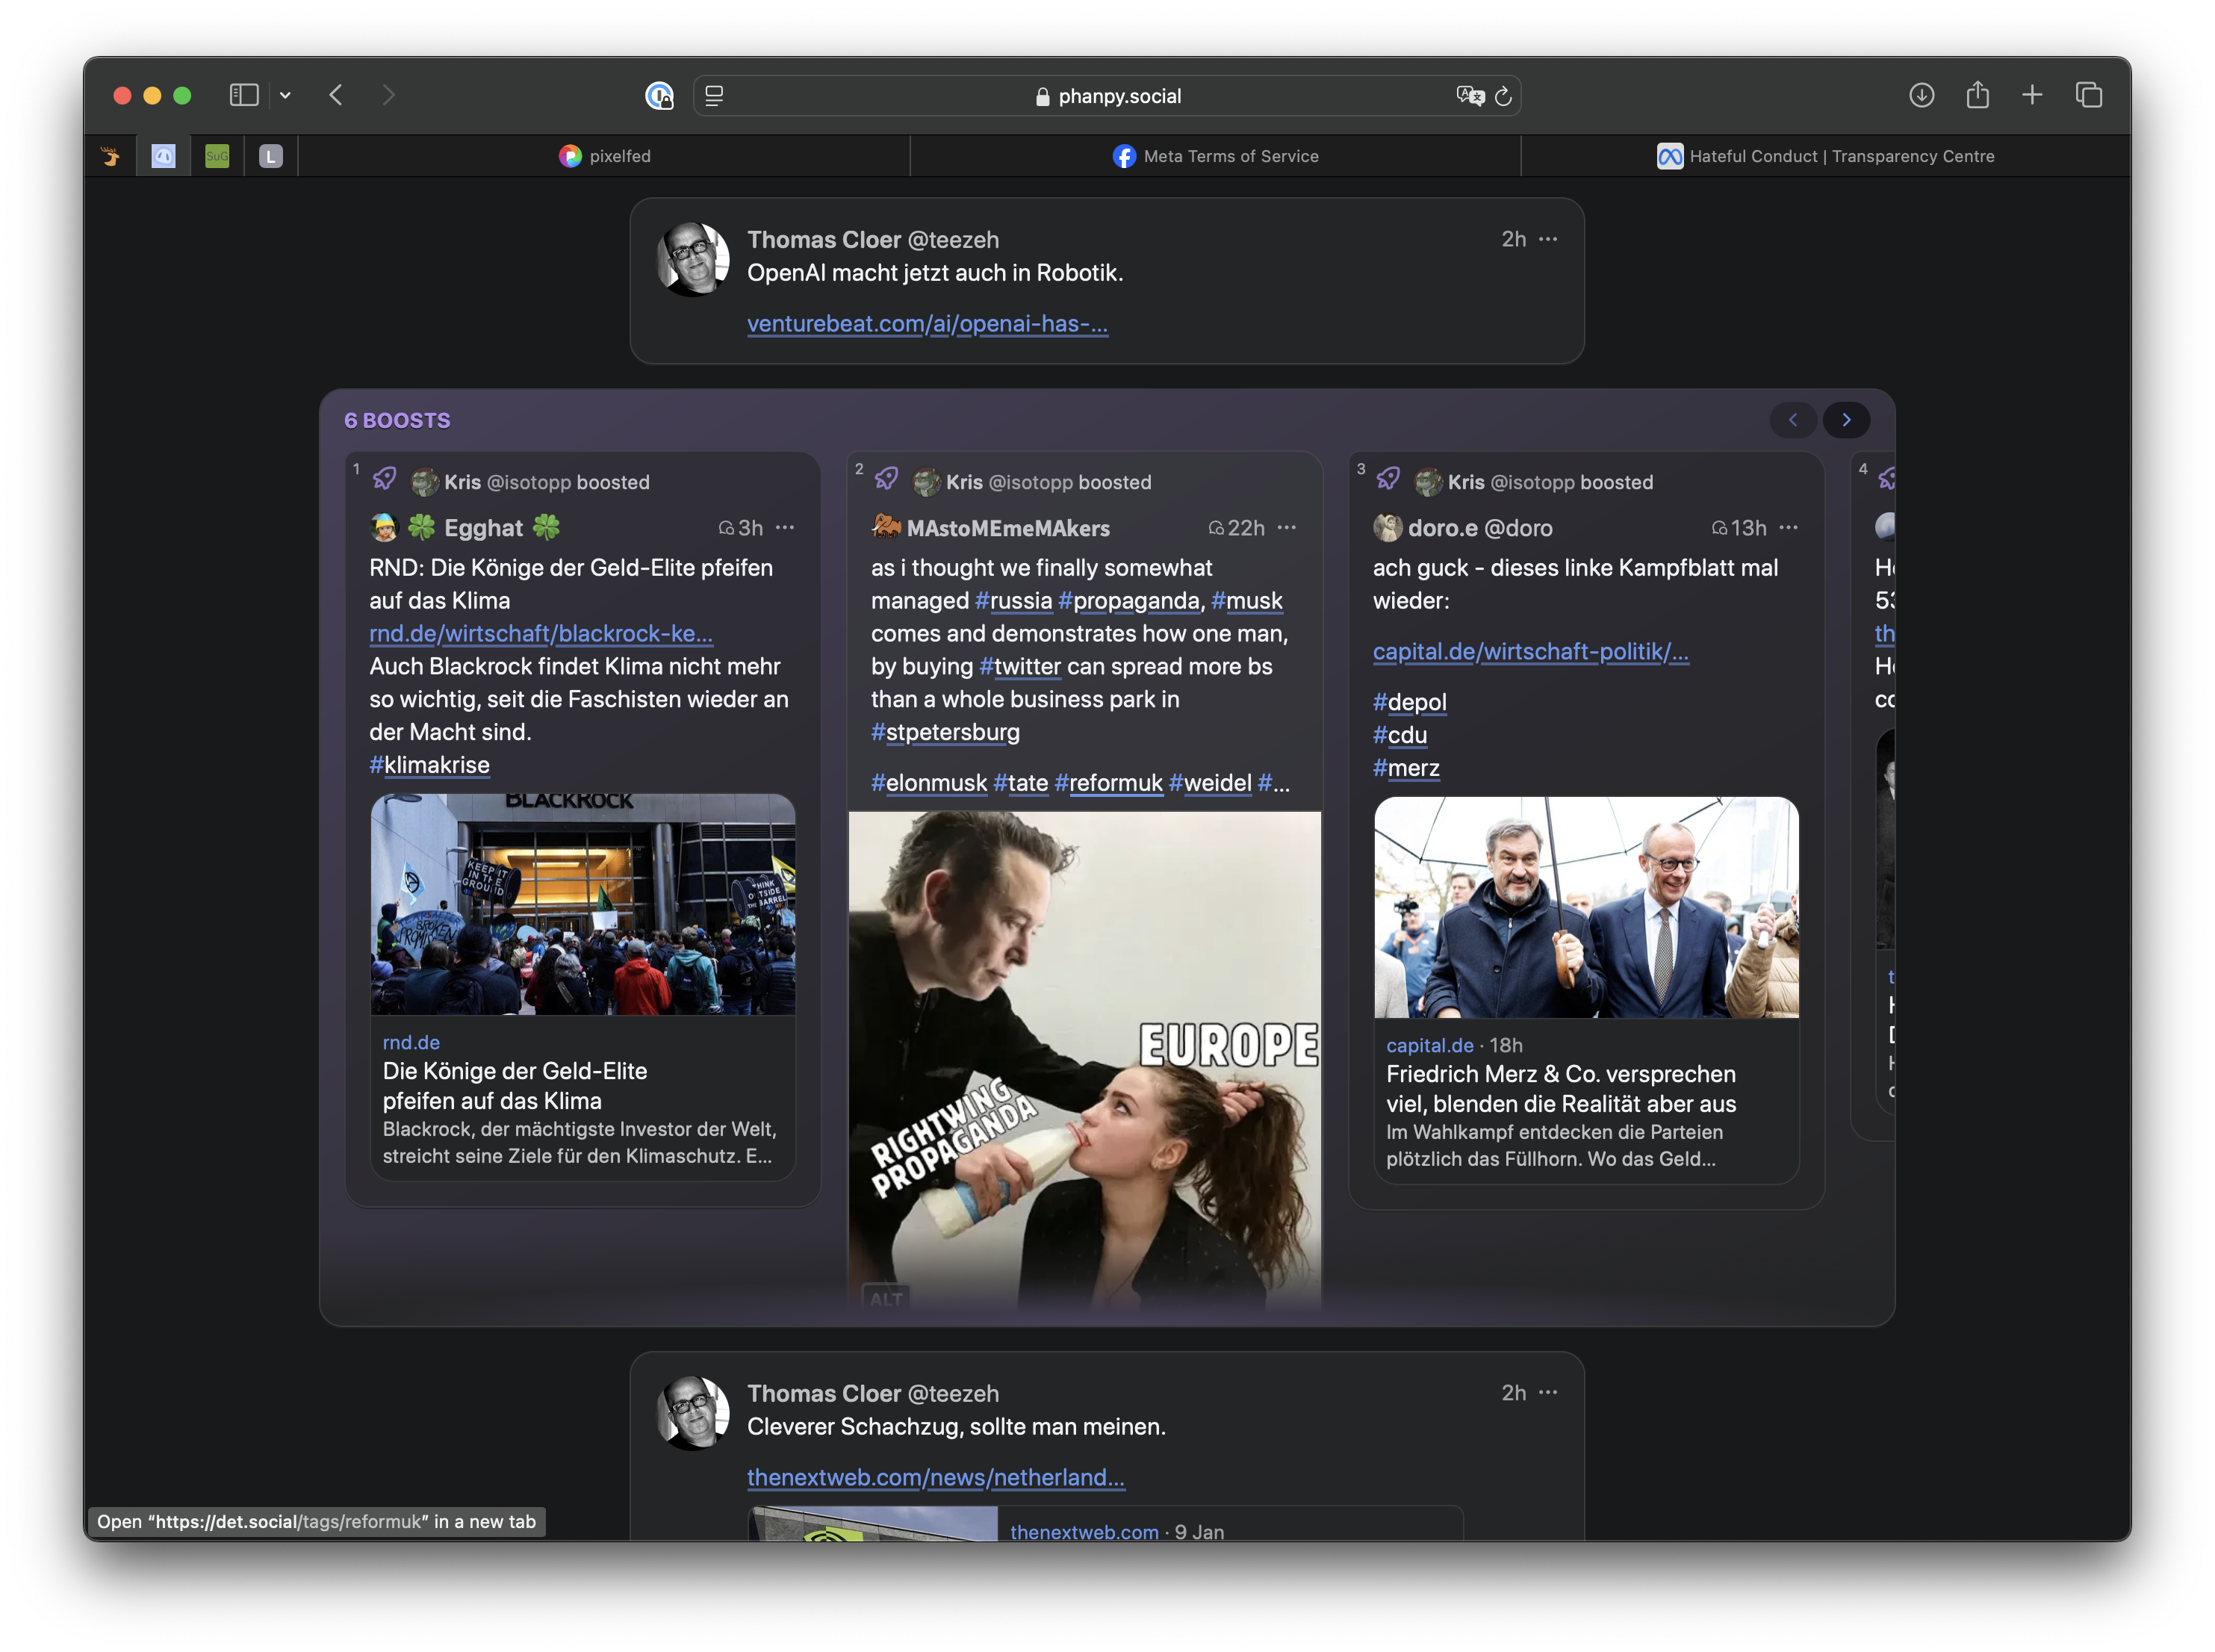
Task: Open the #propaganda hashtag
Action: click(x=1129, y=601)
